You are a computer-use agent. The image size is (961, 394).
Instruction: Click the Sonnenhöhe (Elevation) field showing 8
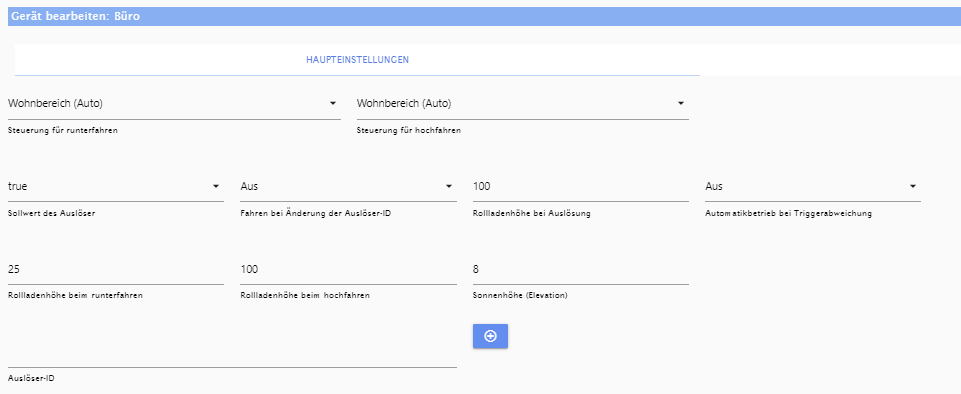(581, 270)
